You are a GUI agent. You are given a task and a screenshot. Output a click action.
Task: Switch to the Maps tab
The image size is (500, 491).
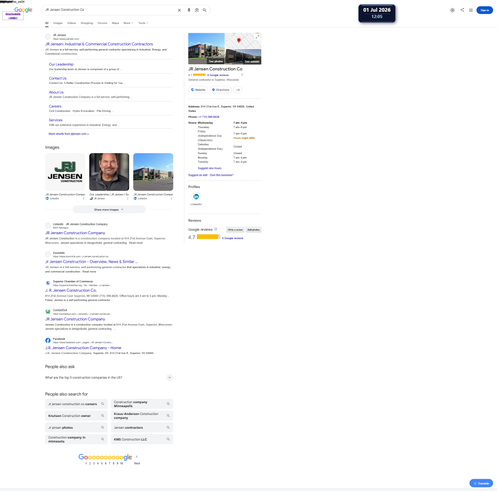tap(115, 23)
